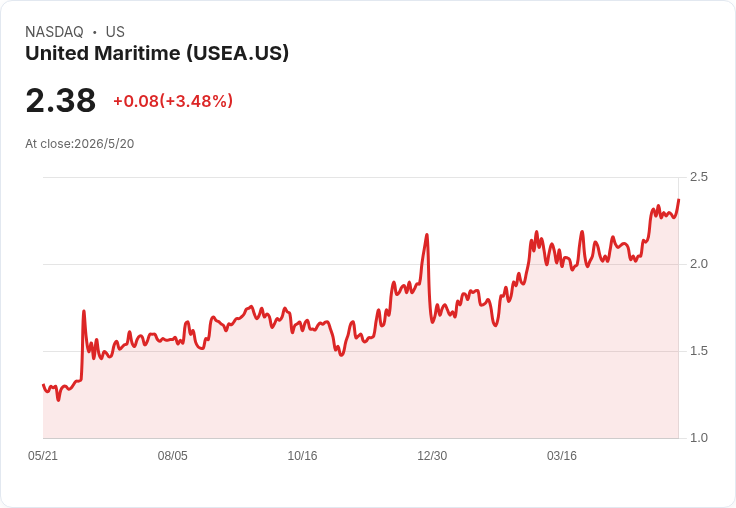
Task: Click the 2.38 closing price
Action: pos(61,100)
